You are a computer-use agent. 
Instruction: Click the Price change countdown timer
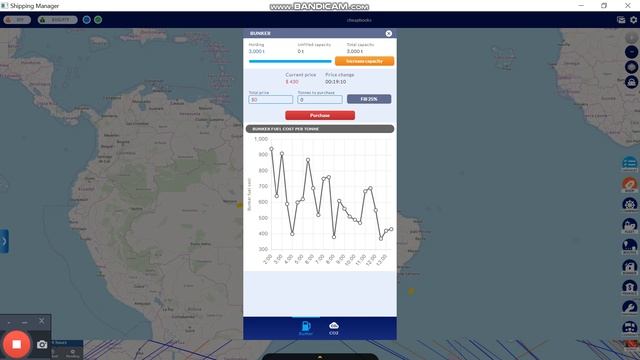[x=336, y=82]
